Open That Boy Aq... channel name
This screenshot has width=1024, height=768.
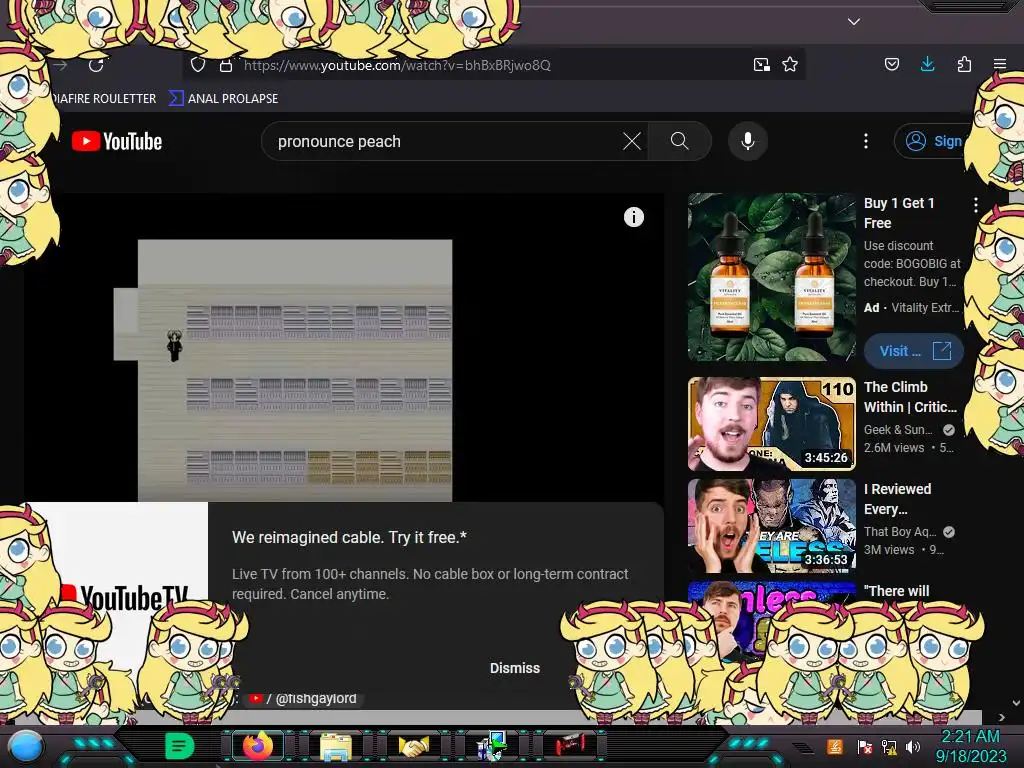pyautogui.click(x=900, y=532)
